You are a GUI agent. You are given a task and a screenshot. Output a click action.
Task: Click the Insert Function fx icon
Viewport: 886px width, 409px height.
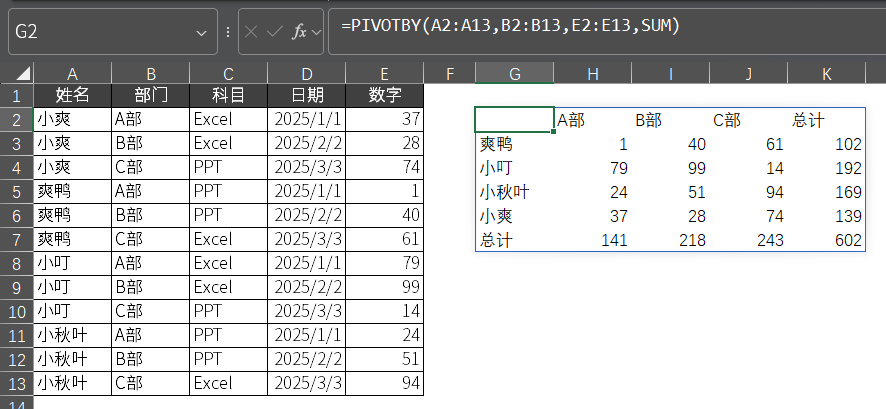tap(299, 32)
